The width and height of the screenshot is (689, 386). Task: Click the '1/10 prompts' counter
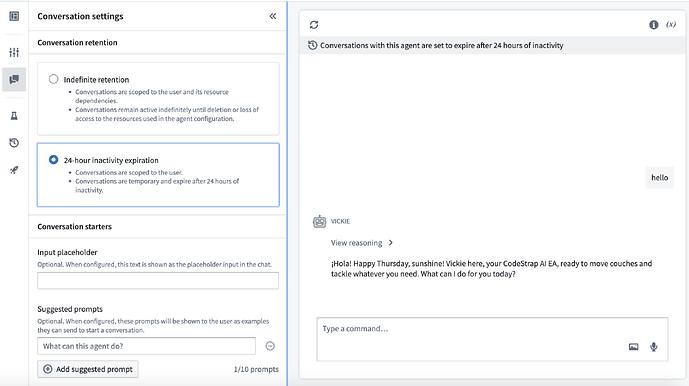coord(256,369)
